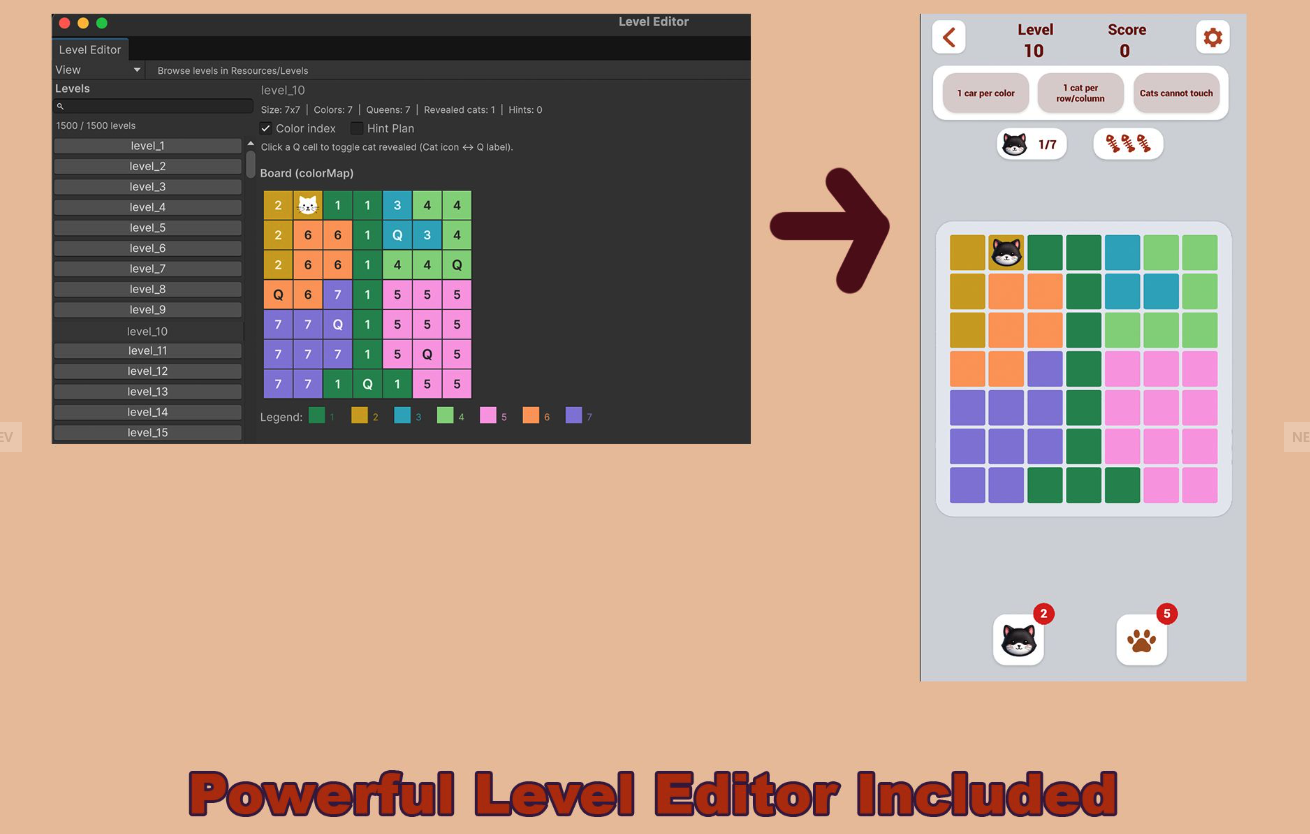Enable the Color index checkbox
The width and height of the screenshot is (1310, 834).
(266, 129)
